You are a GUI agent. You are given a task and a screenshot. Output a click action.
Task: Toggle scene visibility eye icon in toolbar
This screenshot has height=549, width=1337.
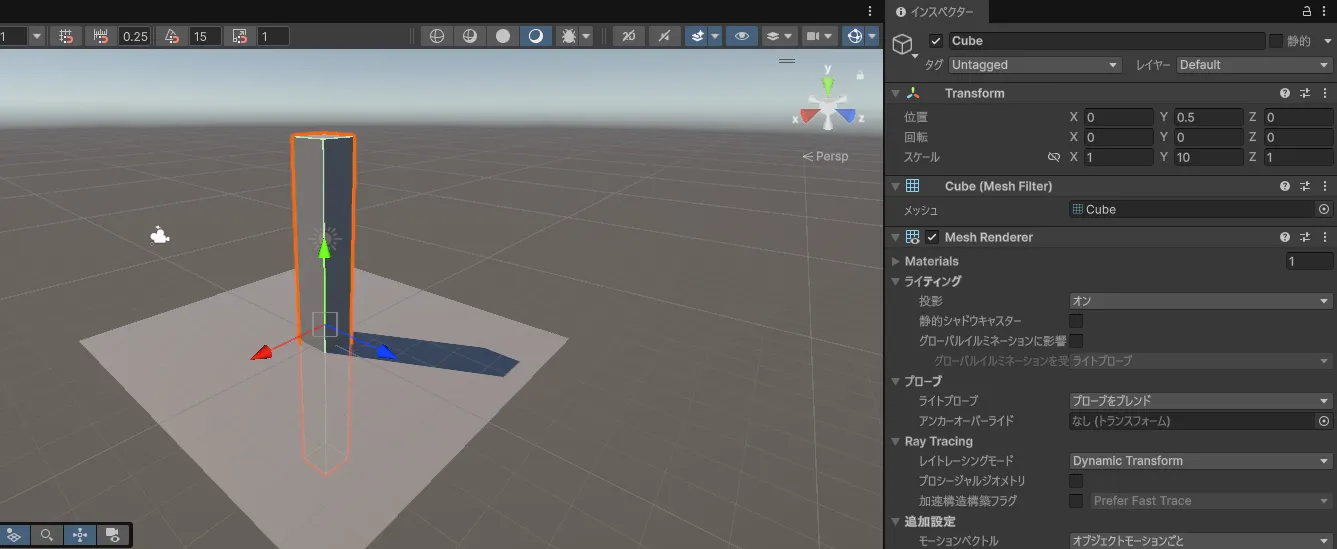pyautogui.click(x=741, y=36)
